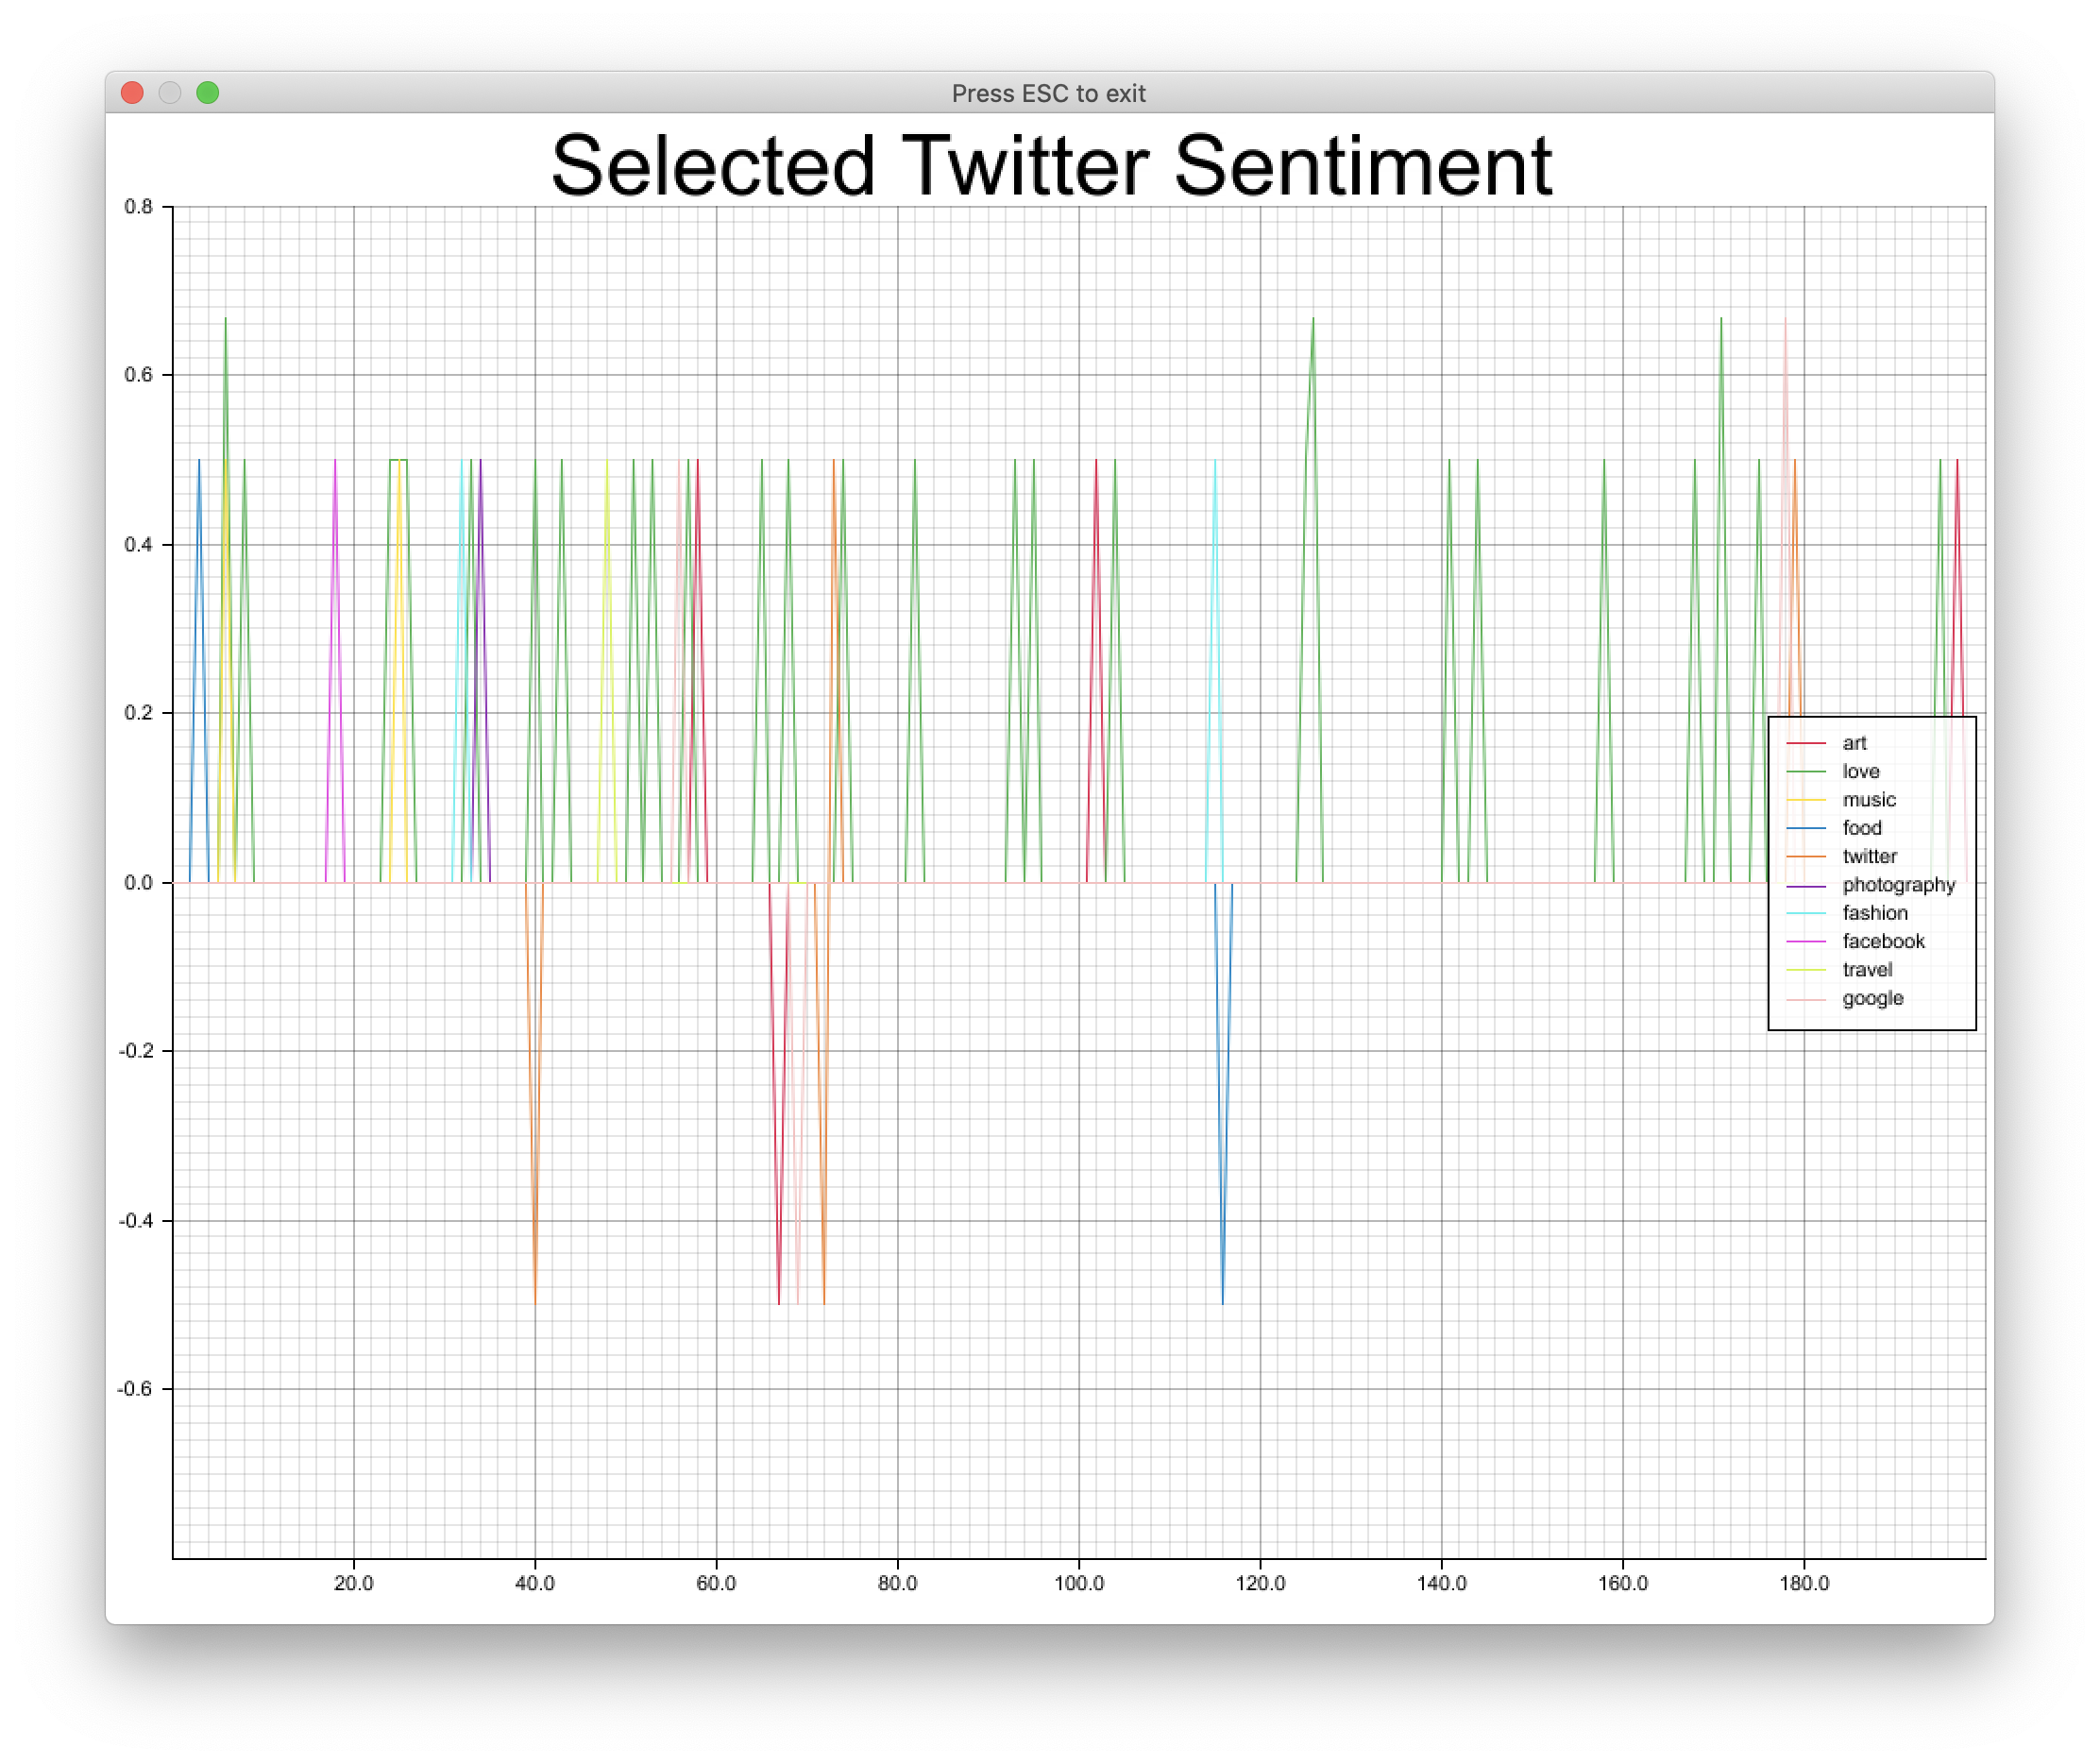Click the red close window button
The image size is (2100, 1764).
(x=132, y=93)
